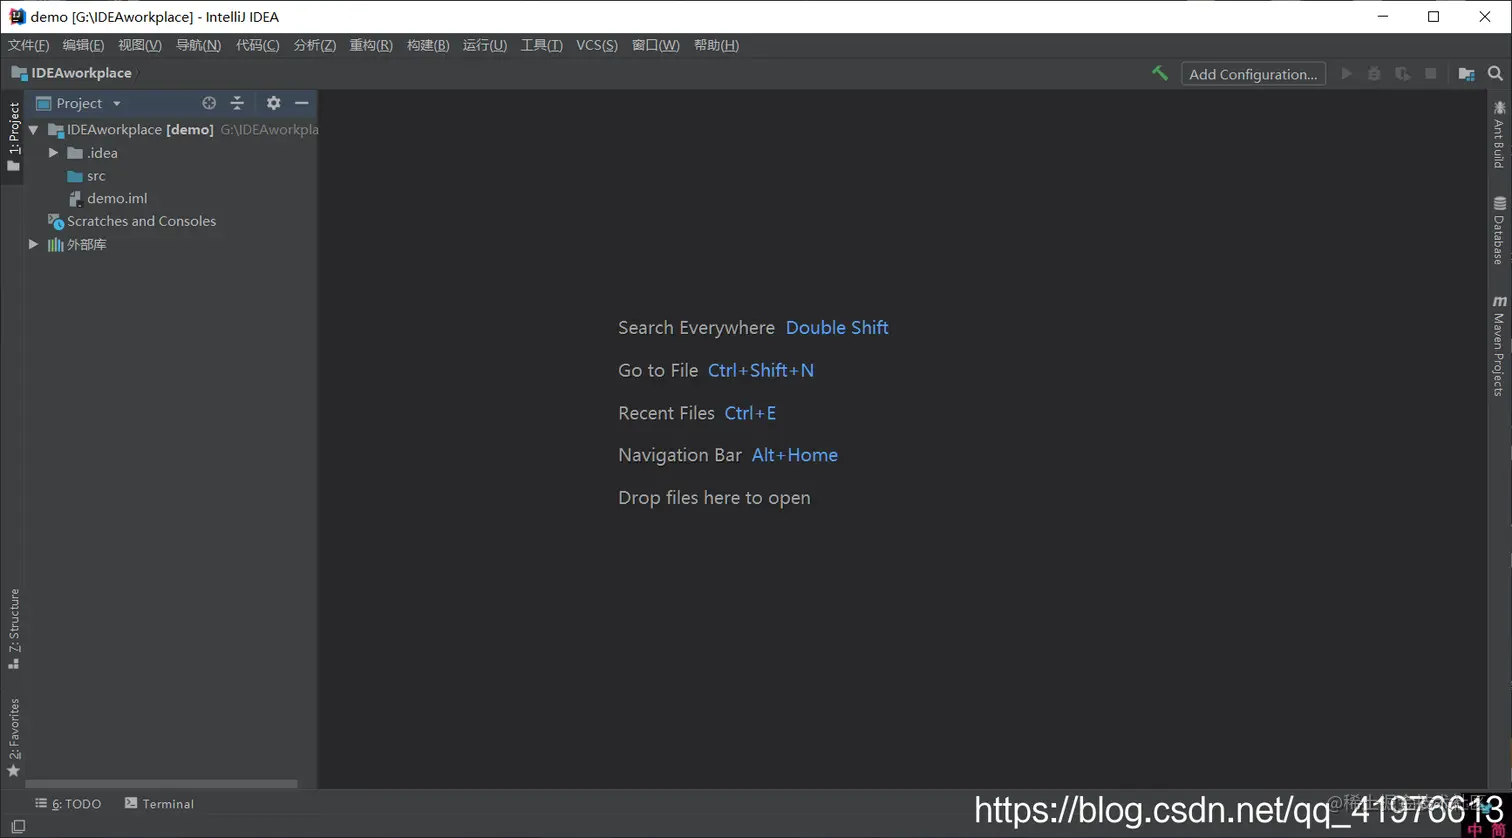1512x838 pixels.
Task: Open the Database side tab
Action: click(1499, 230)
